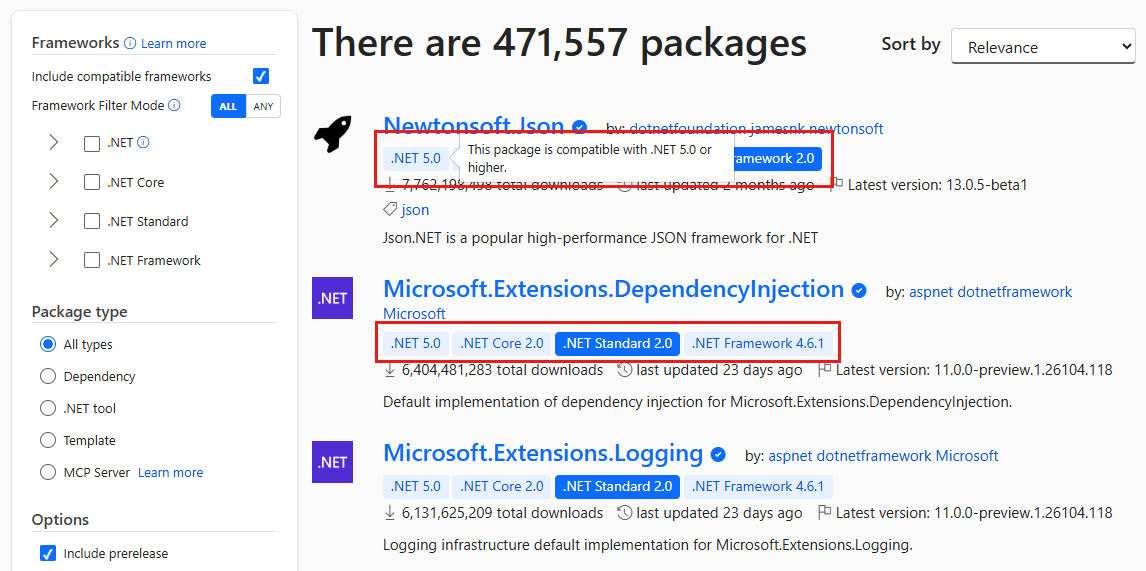Screen dimensions: 1146x571
Task: Uncheck the Include prerelease option
Action: [x=48, y=553]
